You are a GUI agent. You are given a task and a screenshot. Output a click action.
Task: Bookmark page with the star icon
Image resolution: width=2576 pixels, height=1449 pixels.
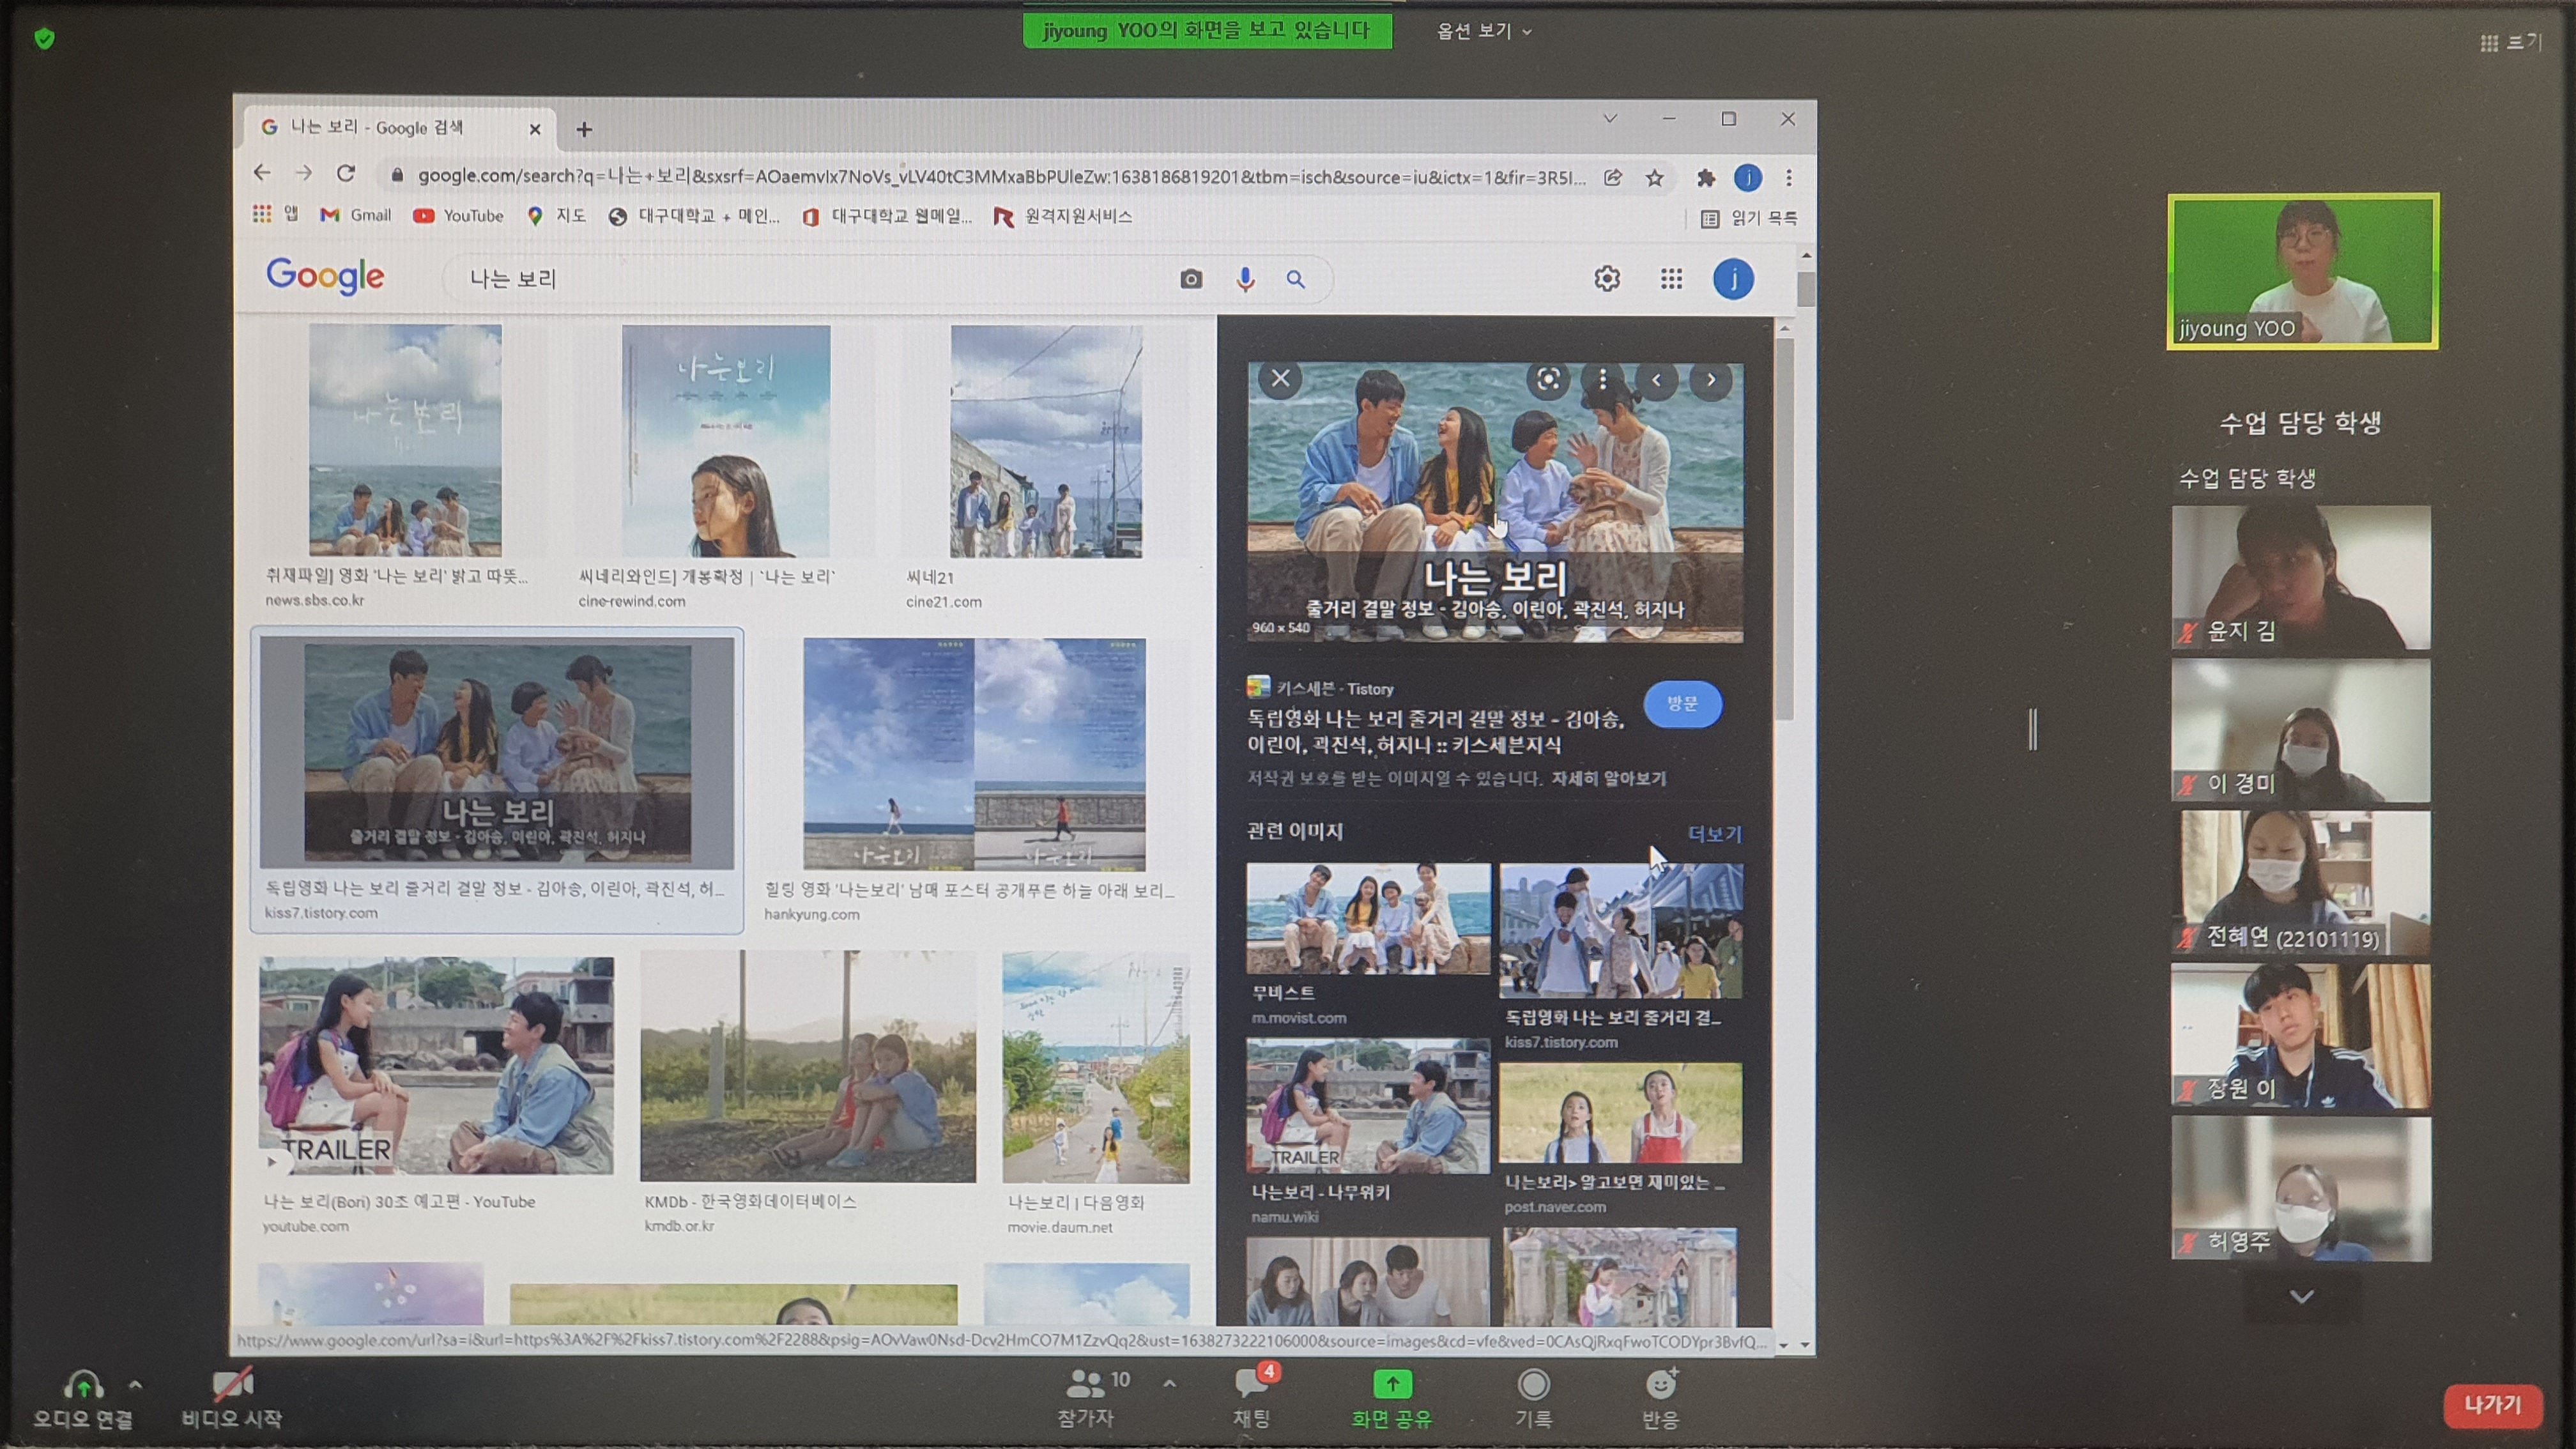tap(1654, 177)
